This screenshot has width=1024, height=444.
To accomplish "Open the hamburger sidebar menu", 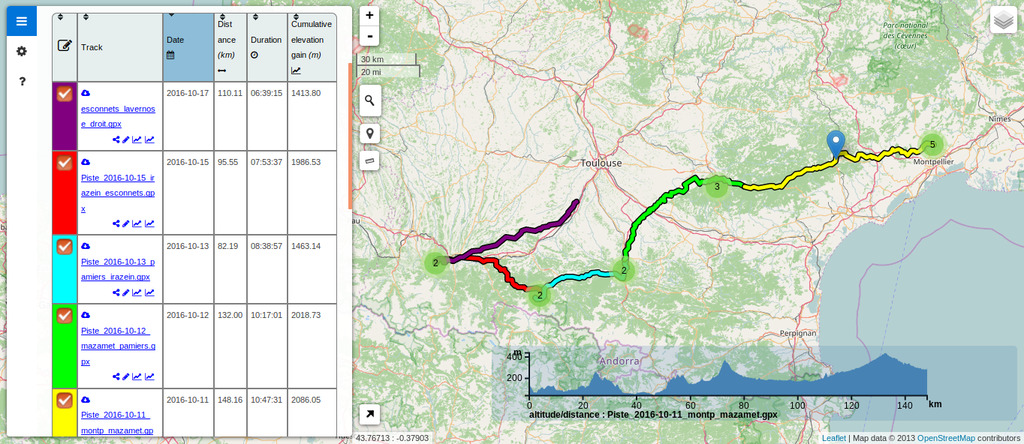I will tap(22, 21).
